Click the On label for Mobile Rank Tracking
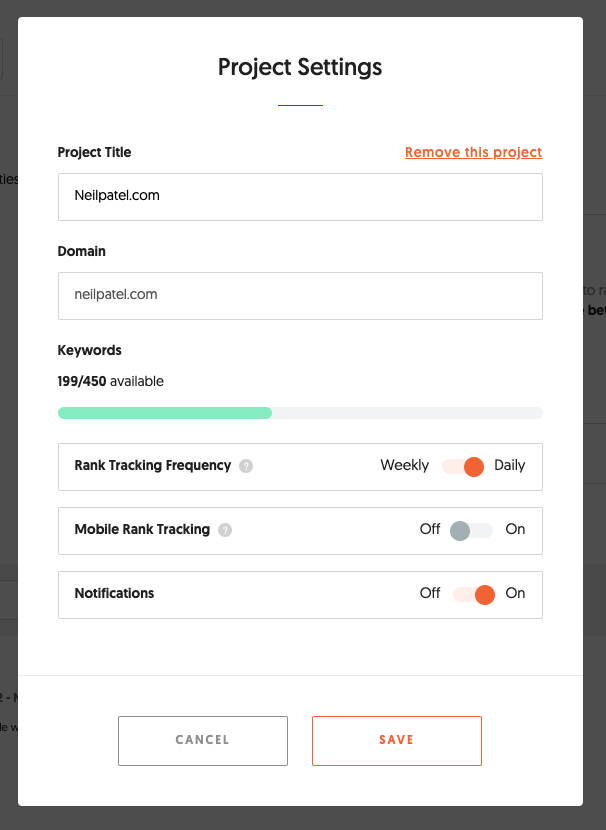 pyautogui.click(x=515, y=529)
